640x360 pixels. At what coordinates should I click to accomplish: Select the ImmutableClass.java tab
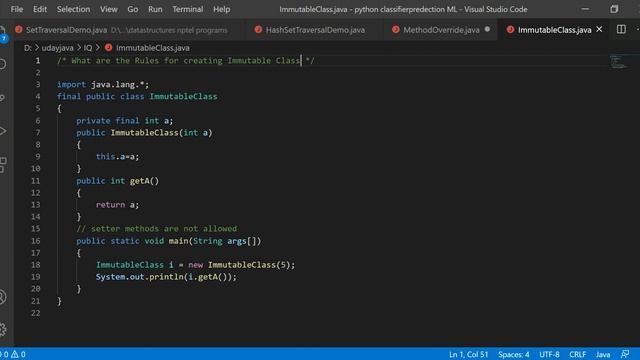pos(554,30)
